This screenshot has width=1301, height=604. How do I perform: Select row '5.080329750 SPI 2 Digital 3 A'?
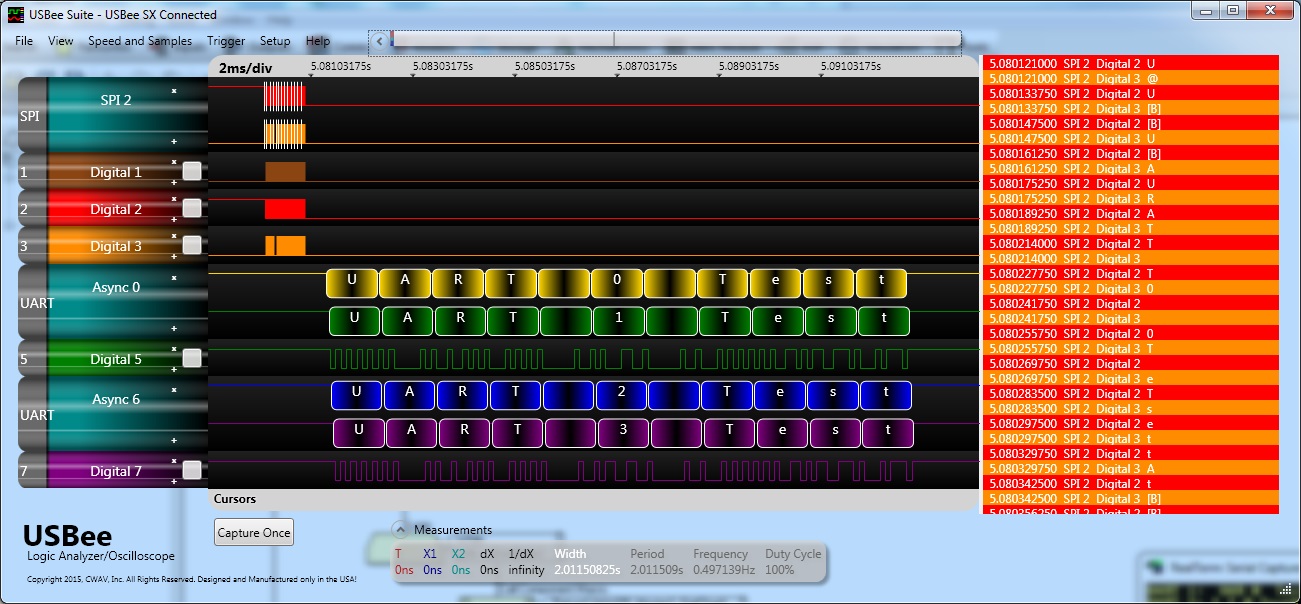[1132, 468]
